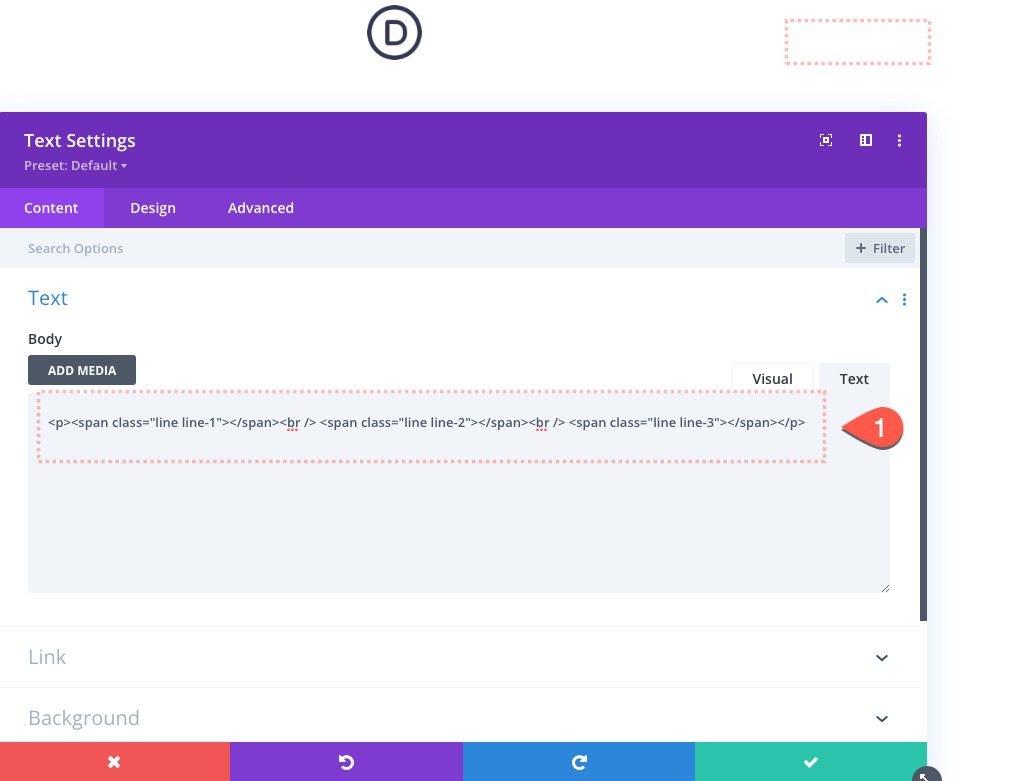The width and height of the screenshot is (1024, 781).
Task: Undo the last change
Action: (x=346, y=761)
